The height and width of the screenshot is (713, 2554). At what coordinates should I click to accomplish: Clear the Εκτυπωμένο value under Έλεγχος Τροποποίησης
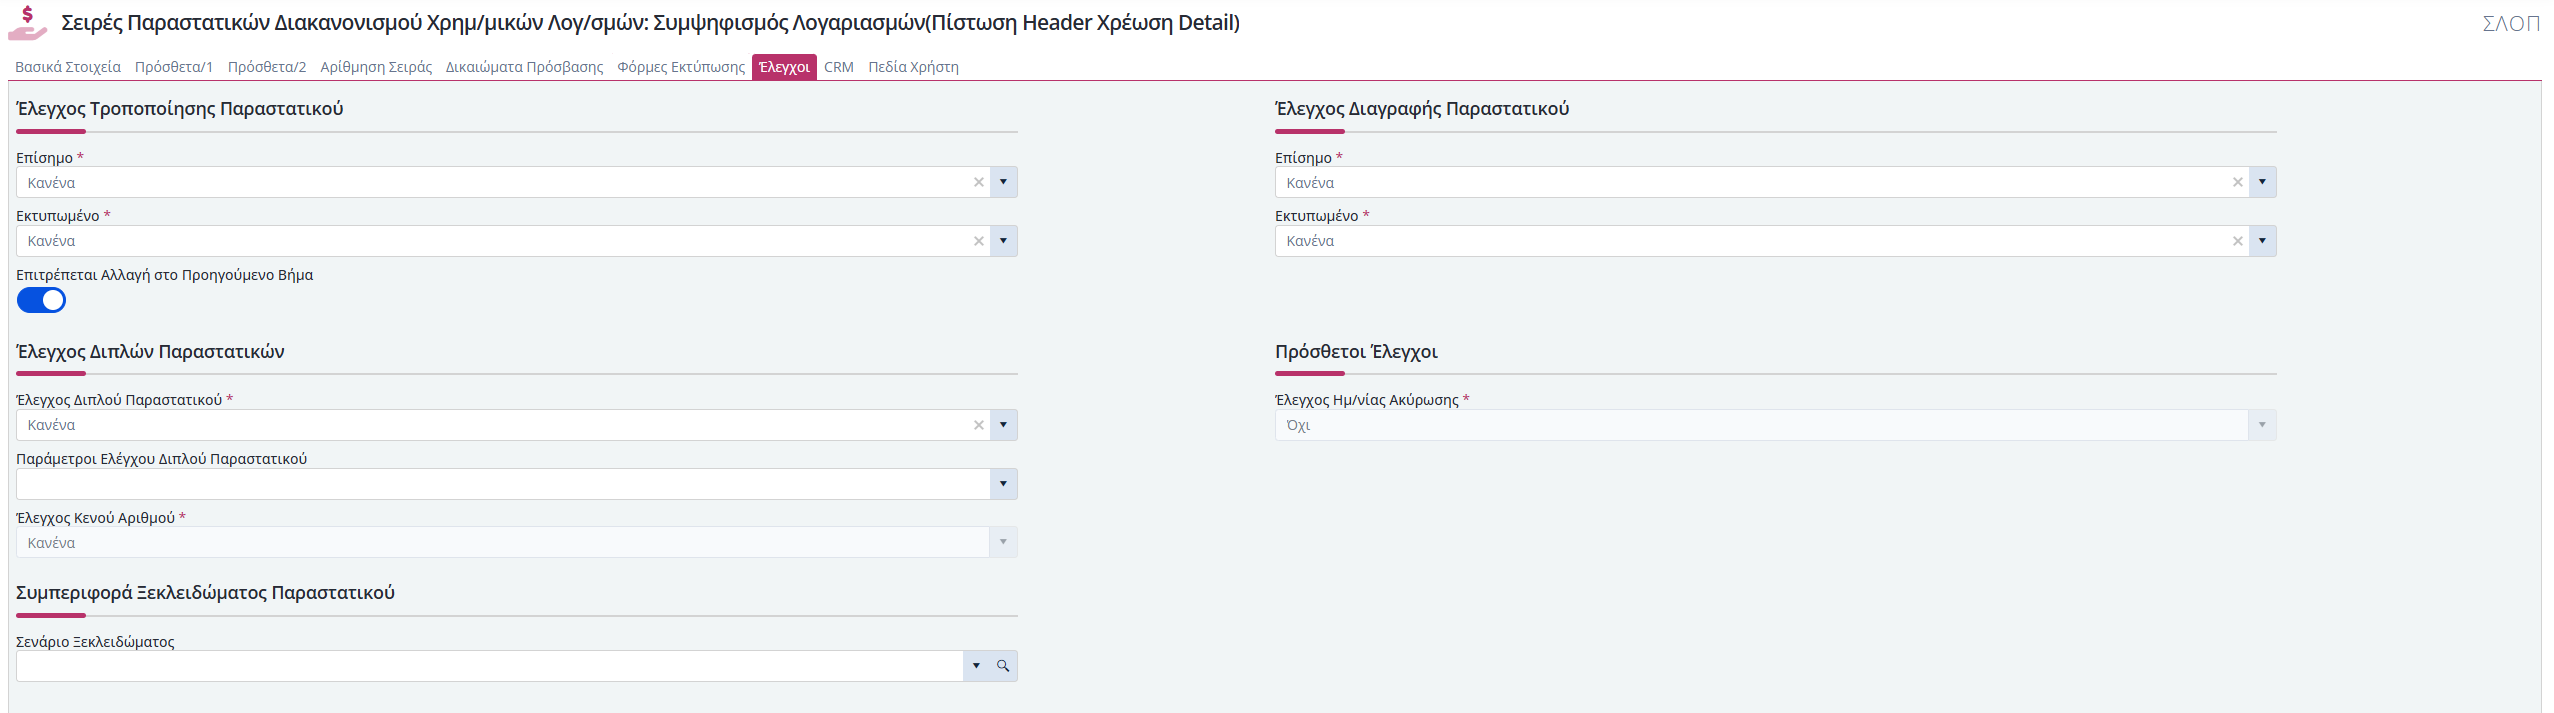point(978,241)
